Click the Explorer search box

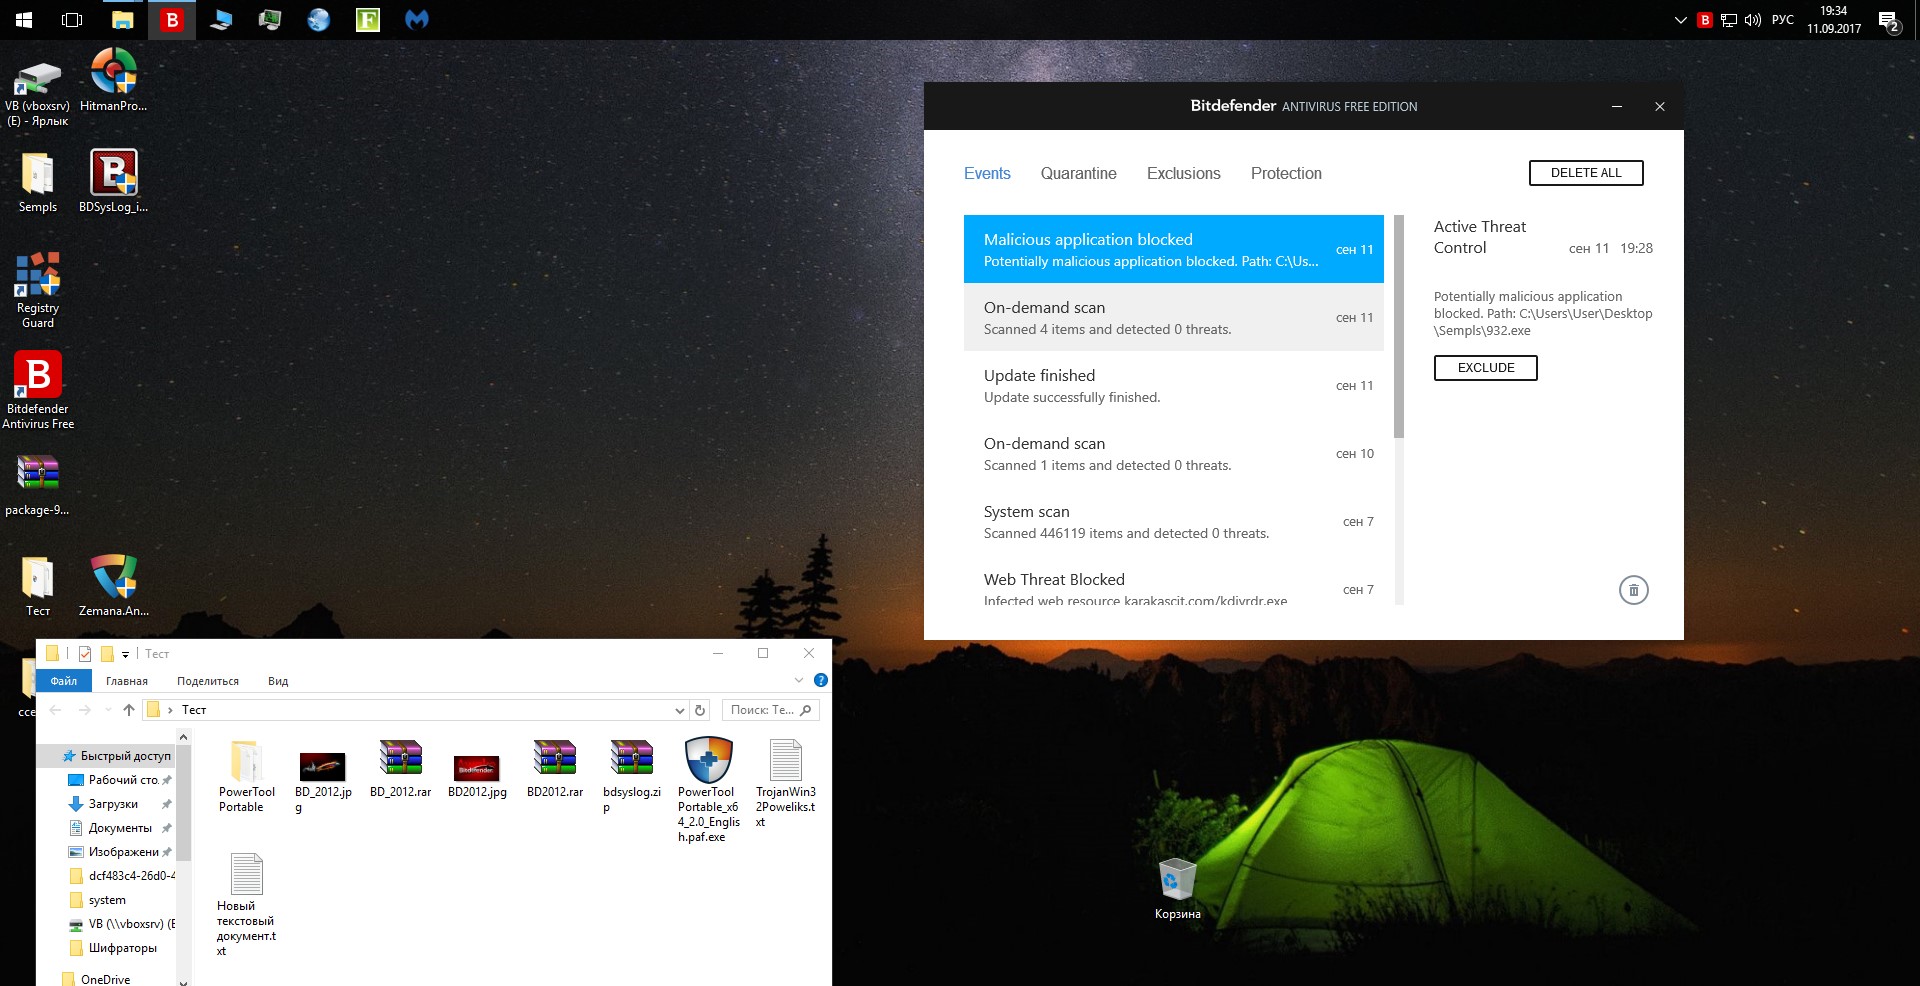pos(770,710)
